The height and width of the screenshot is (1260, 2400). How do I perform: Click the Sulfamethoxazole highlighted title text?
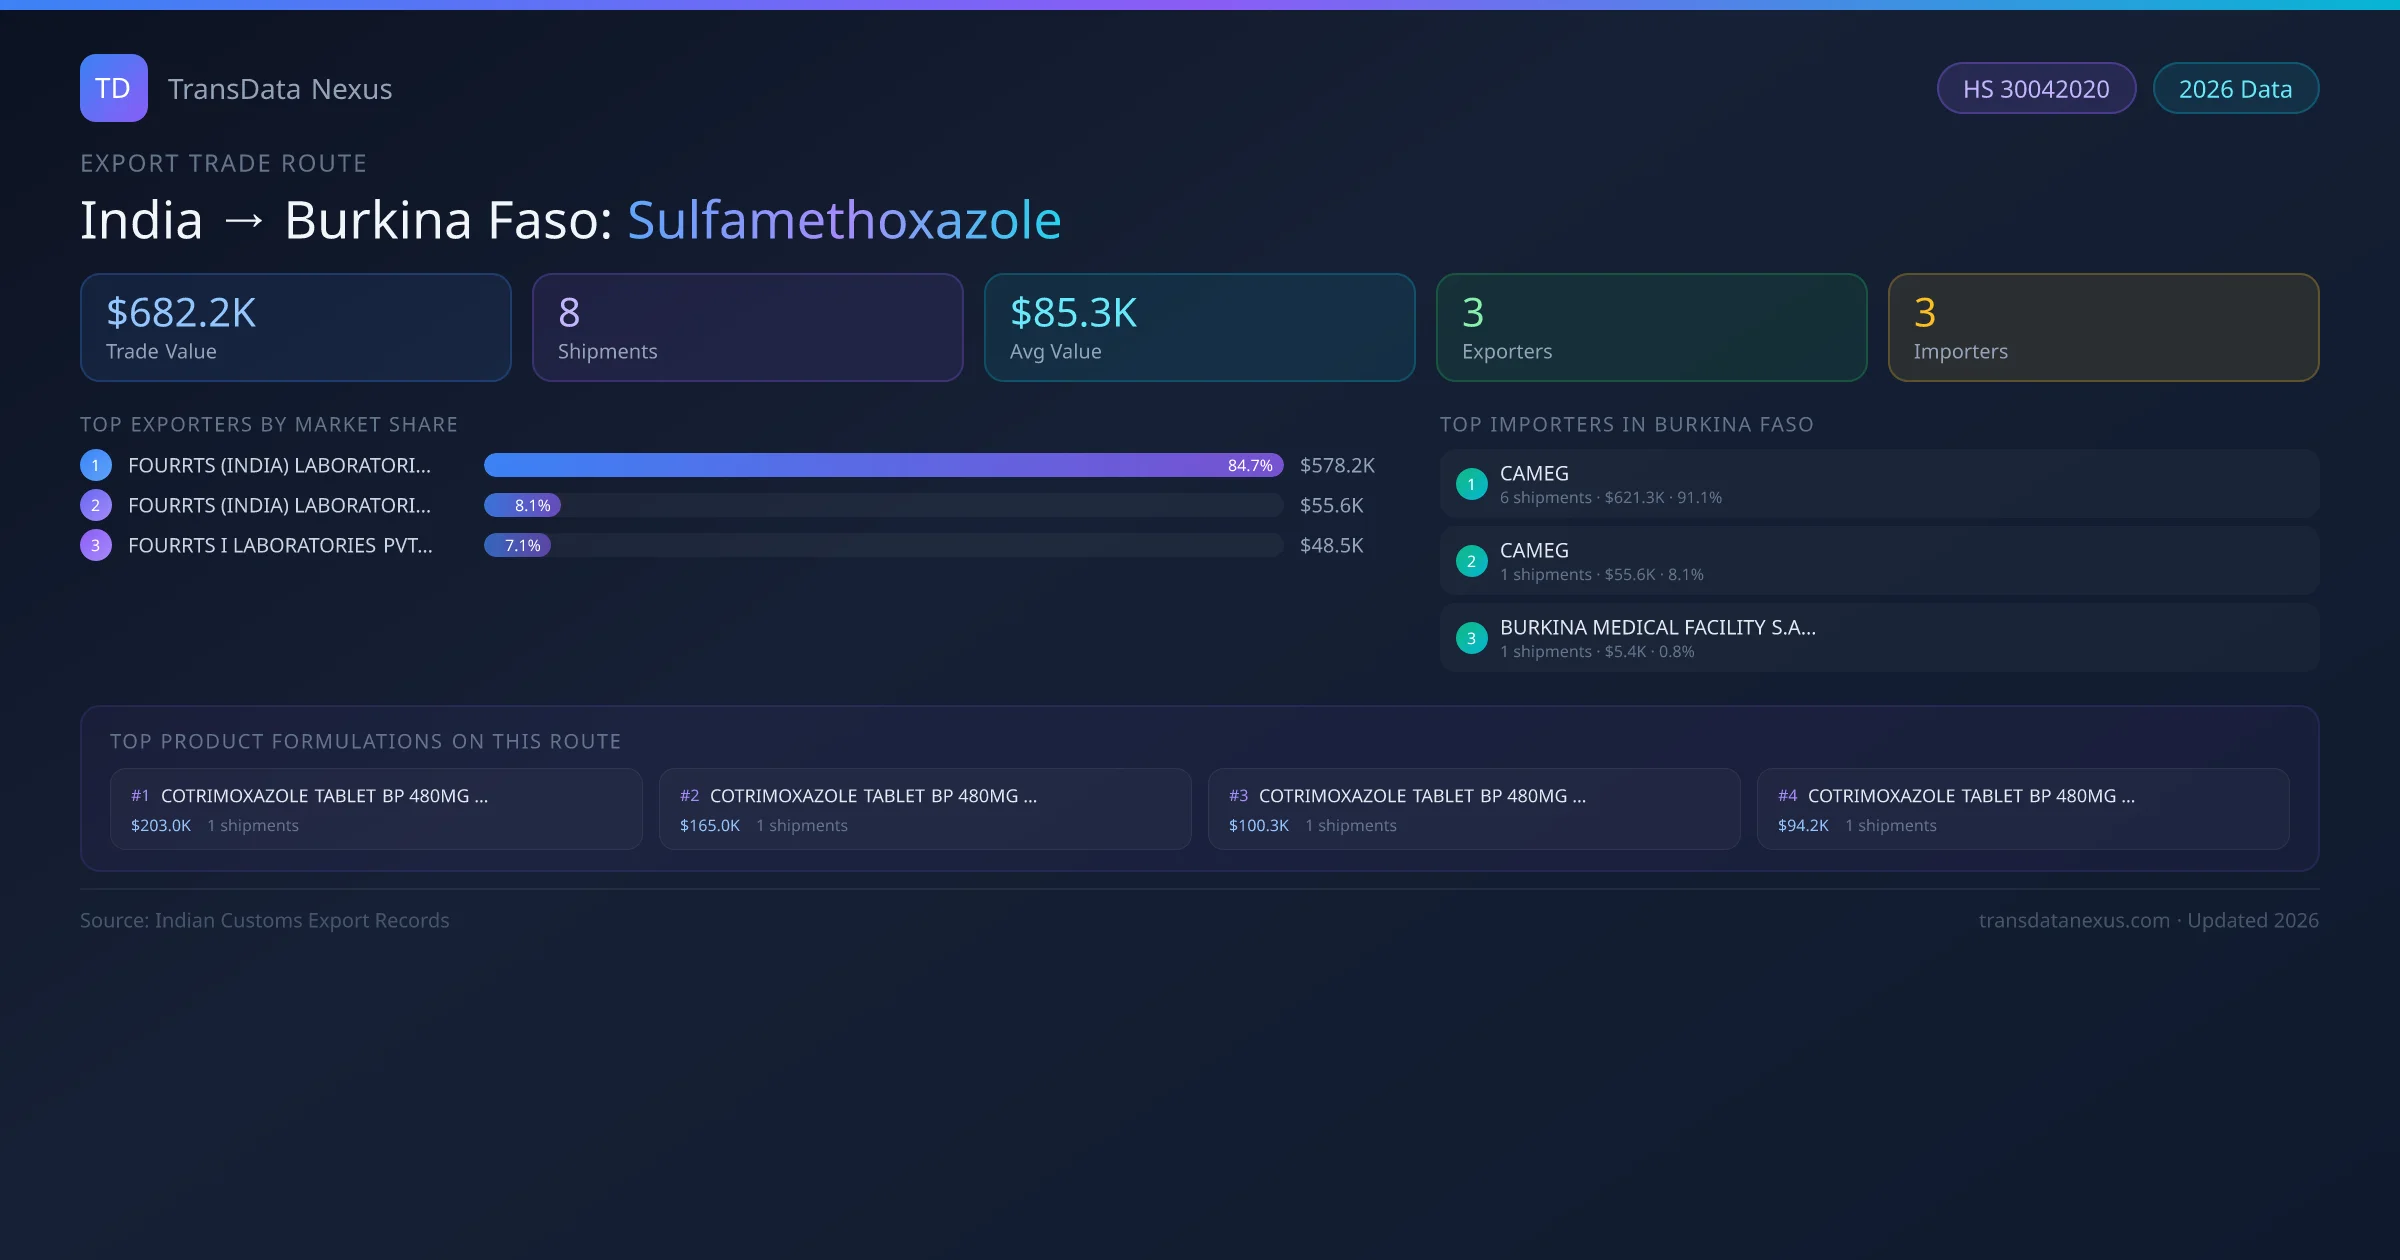(843, 219)
